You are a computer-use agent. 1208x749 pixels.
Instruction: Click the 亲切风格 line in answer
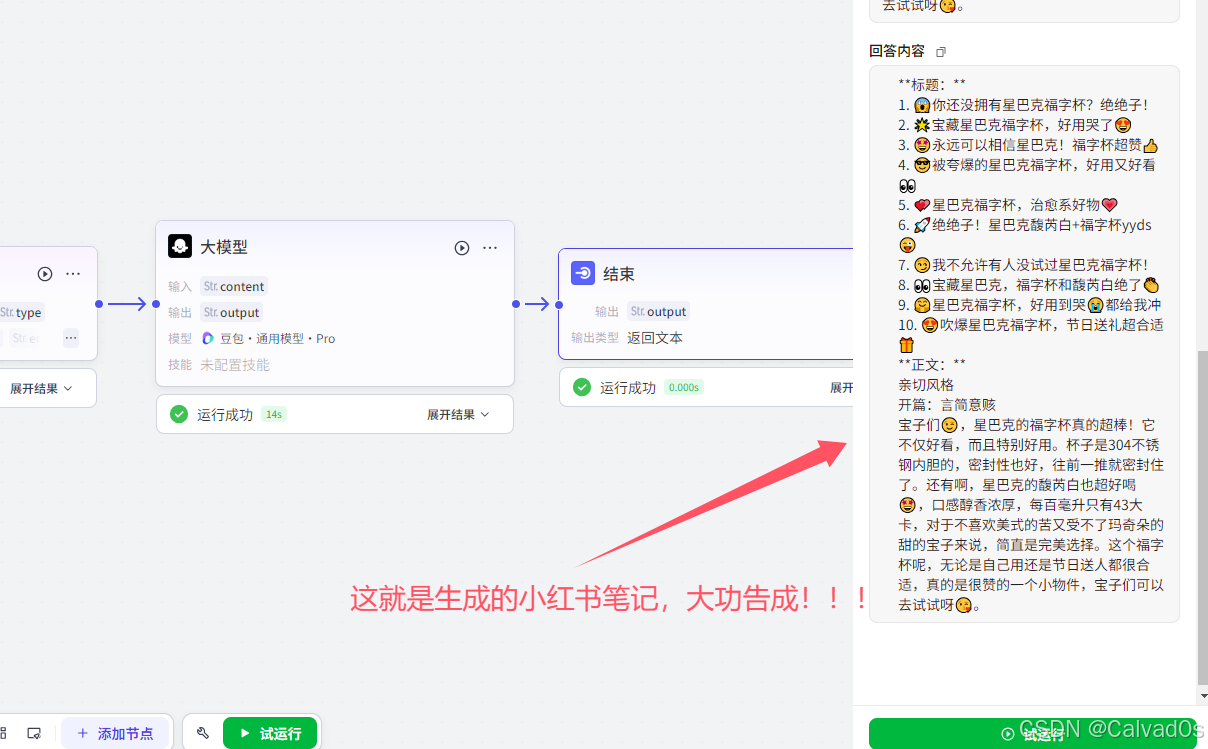(926, 385)
